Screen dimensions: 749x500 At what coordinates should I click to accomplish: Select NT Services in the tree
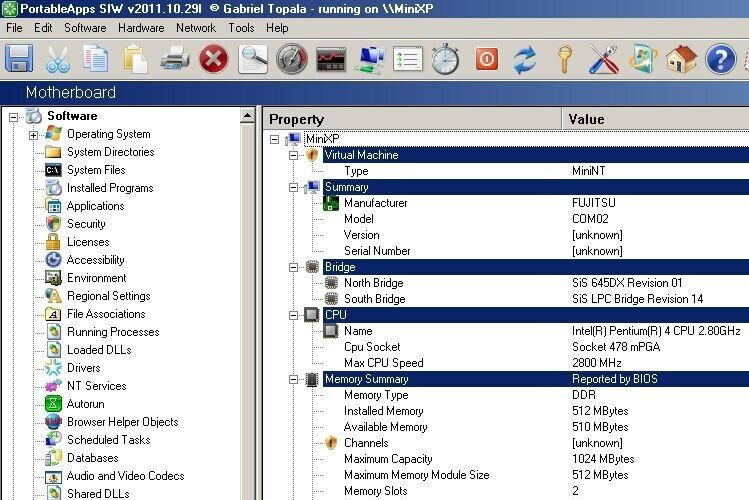pyautogui.click(x=96, y=386)
